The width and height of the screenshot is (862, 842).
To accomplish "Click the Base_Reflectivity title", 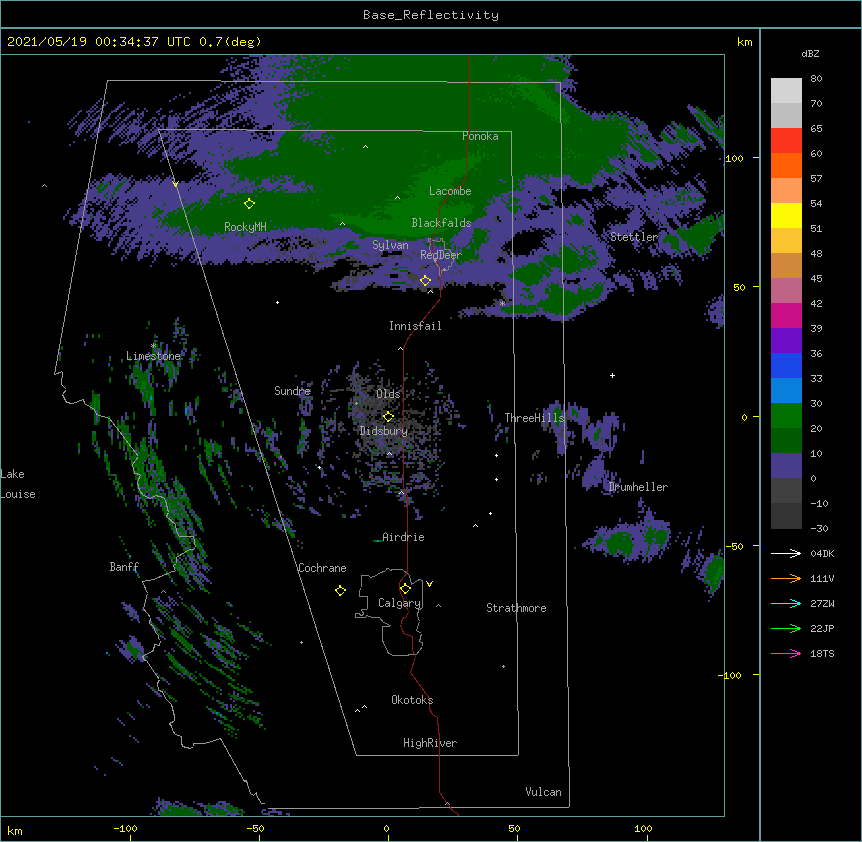I will pos(431,15).
